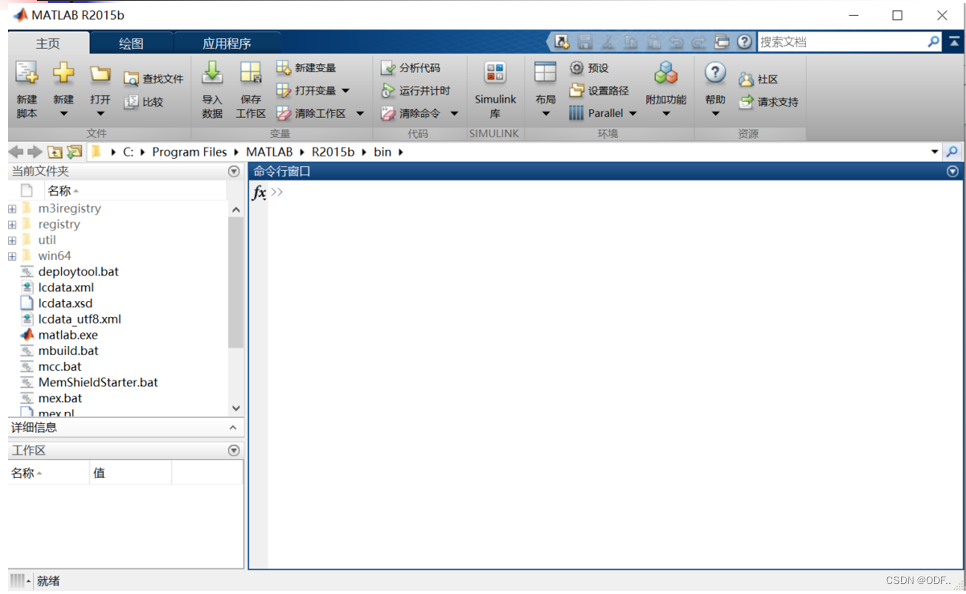Click 设置路径 (Set Path) button

coord(599,91)
